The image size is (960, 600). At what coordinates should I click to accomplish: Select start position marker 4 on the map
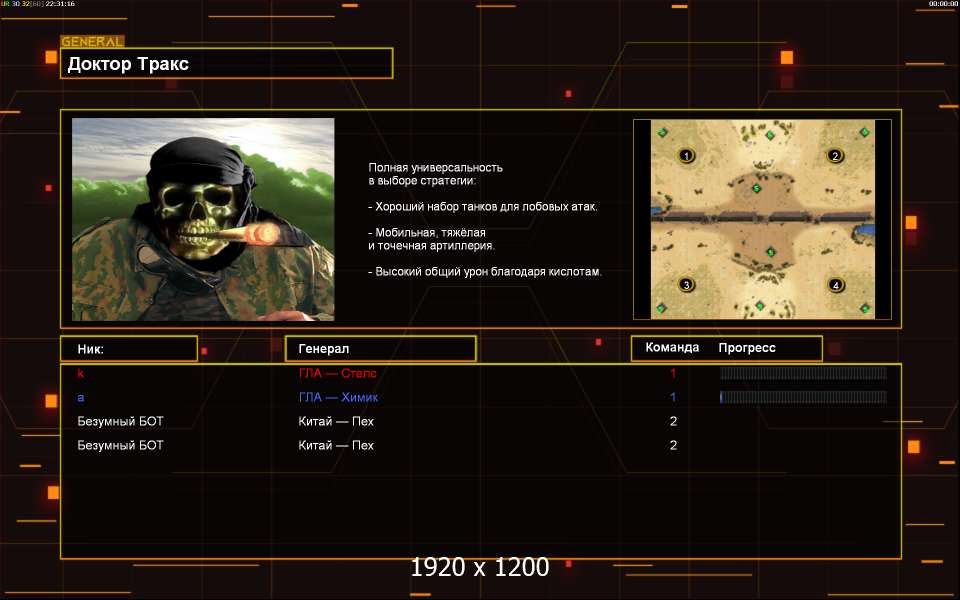(836, 285)
